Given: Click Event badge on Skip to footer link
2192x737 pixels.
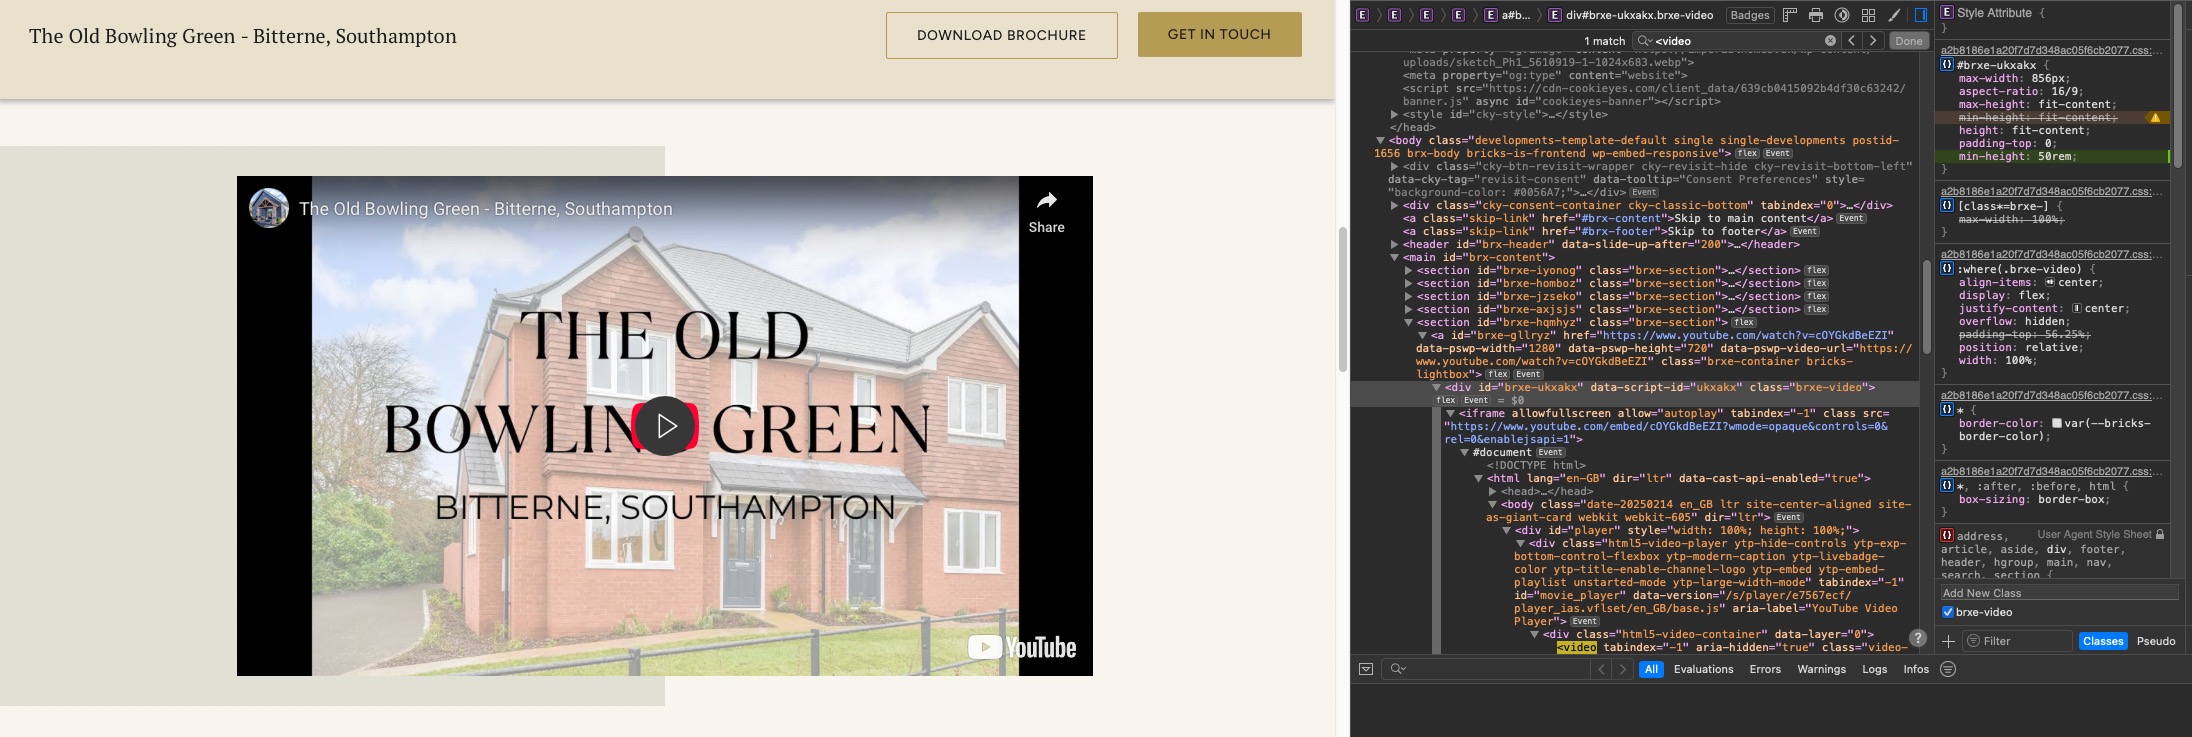Looking at the screenshot, I should (1805, 232).
